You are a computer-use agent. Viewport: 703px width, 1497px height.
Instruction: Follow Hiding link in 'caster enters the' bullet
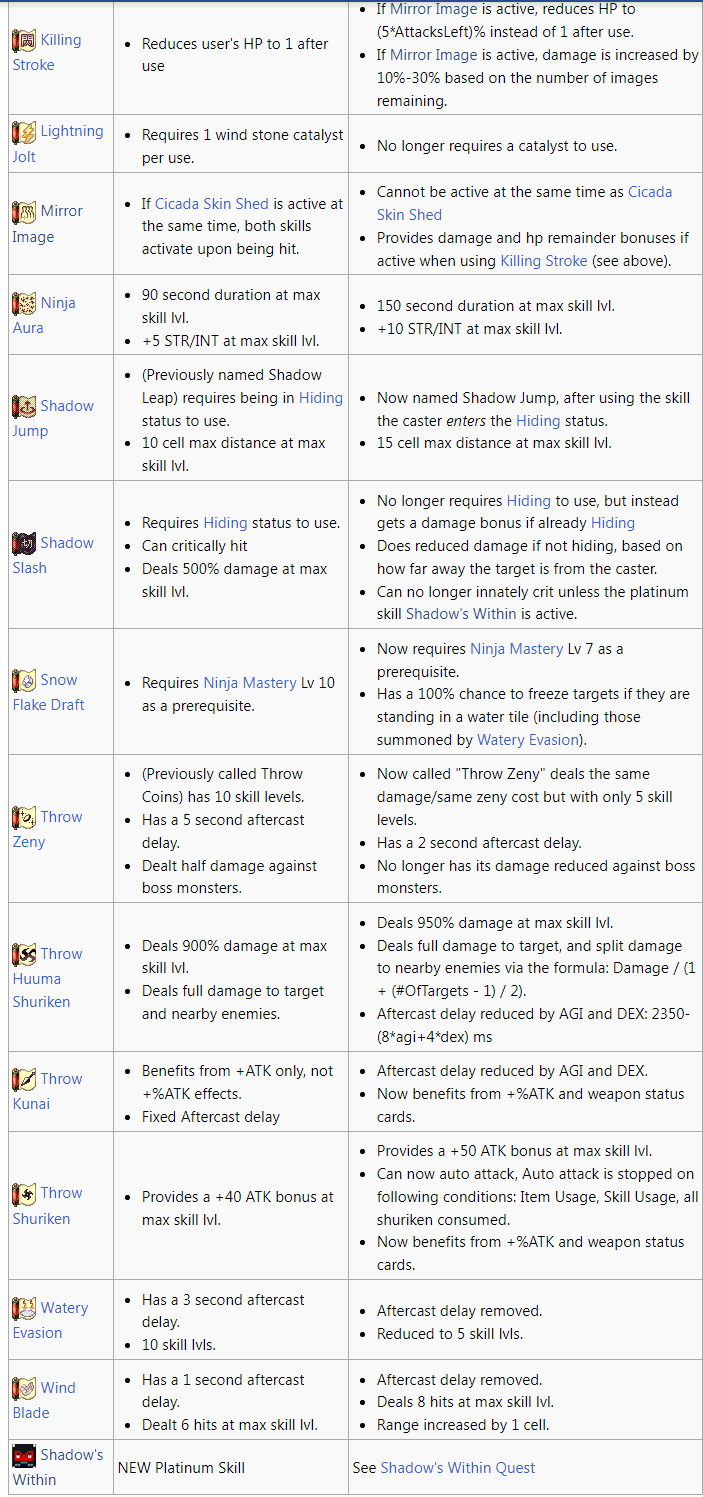click(x=538, y=420)
